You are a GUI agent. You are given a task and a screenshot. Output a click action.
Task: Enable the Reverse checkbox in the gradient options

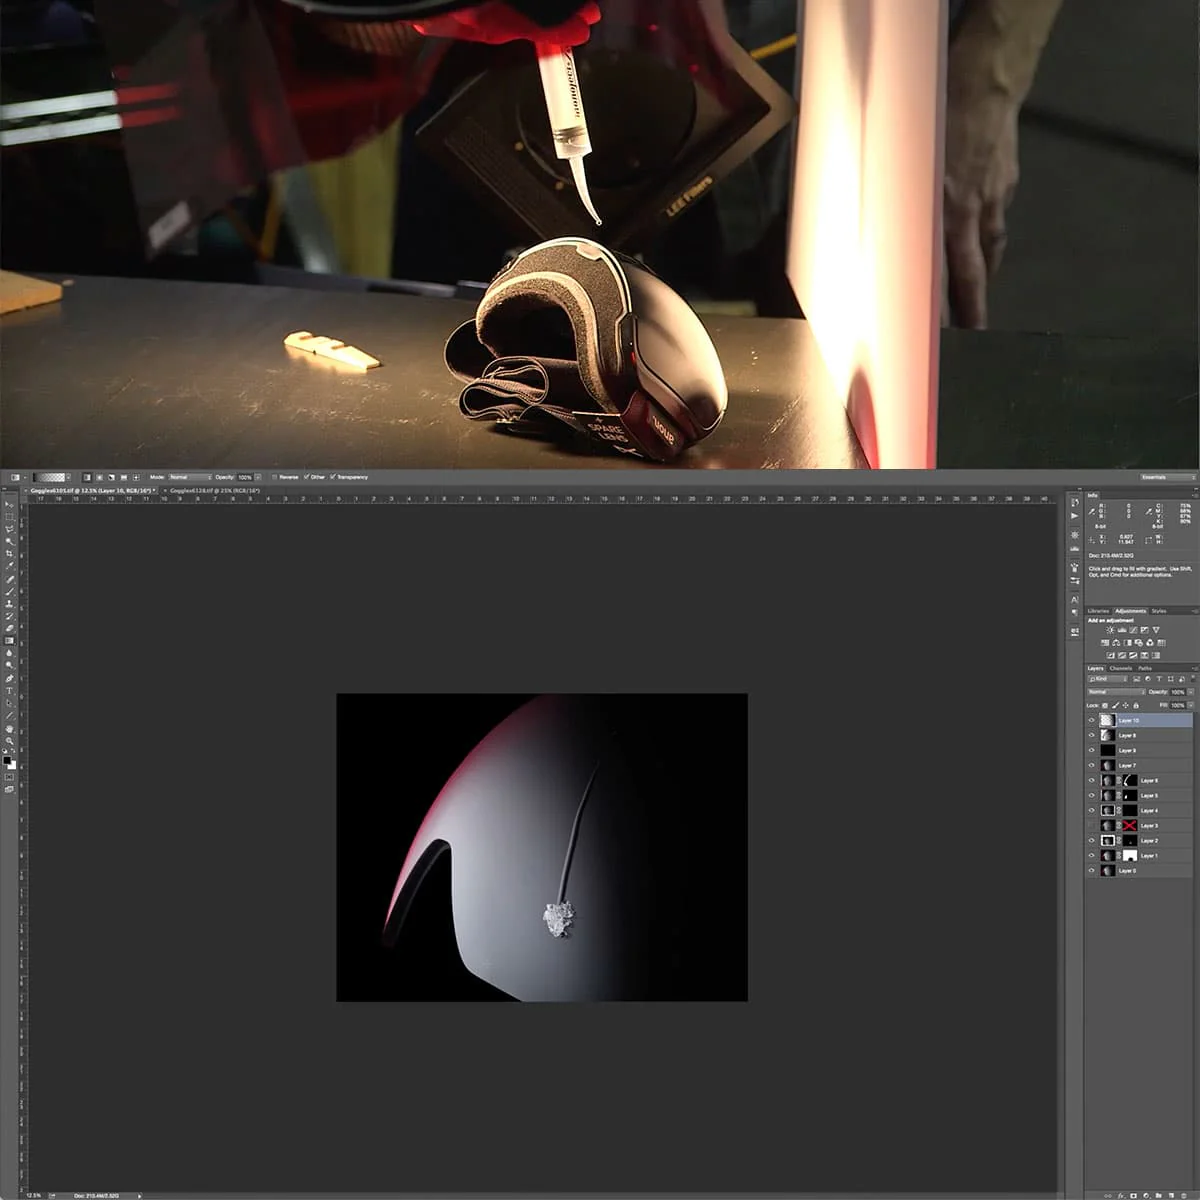coord(273,478)
